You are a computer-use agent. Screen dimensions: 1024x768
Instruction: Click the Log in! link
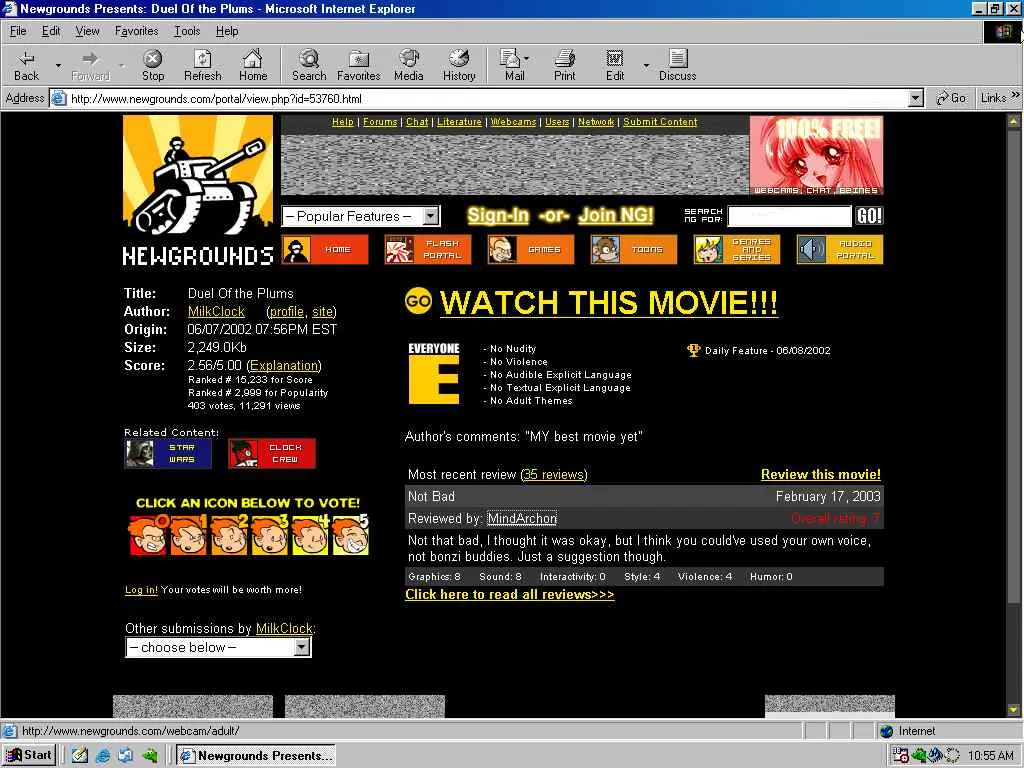click(x=141, y=590)
